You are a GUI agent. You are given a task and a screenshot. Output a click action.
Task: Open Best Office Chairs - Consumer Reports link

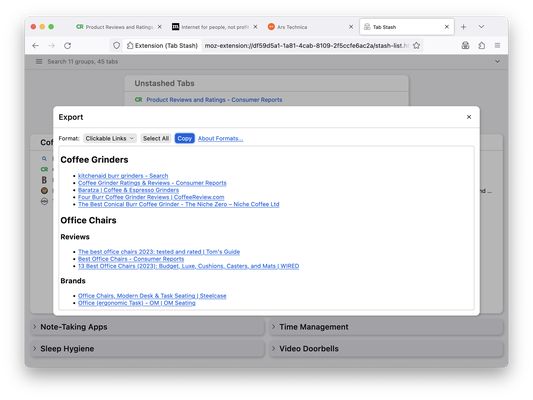[x=131, y=259]
